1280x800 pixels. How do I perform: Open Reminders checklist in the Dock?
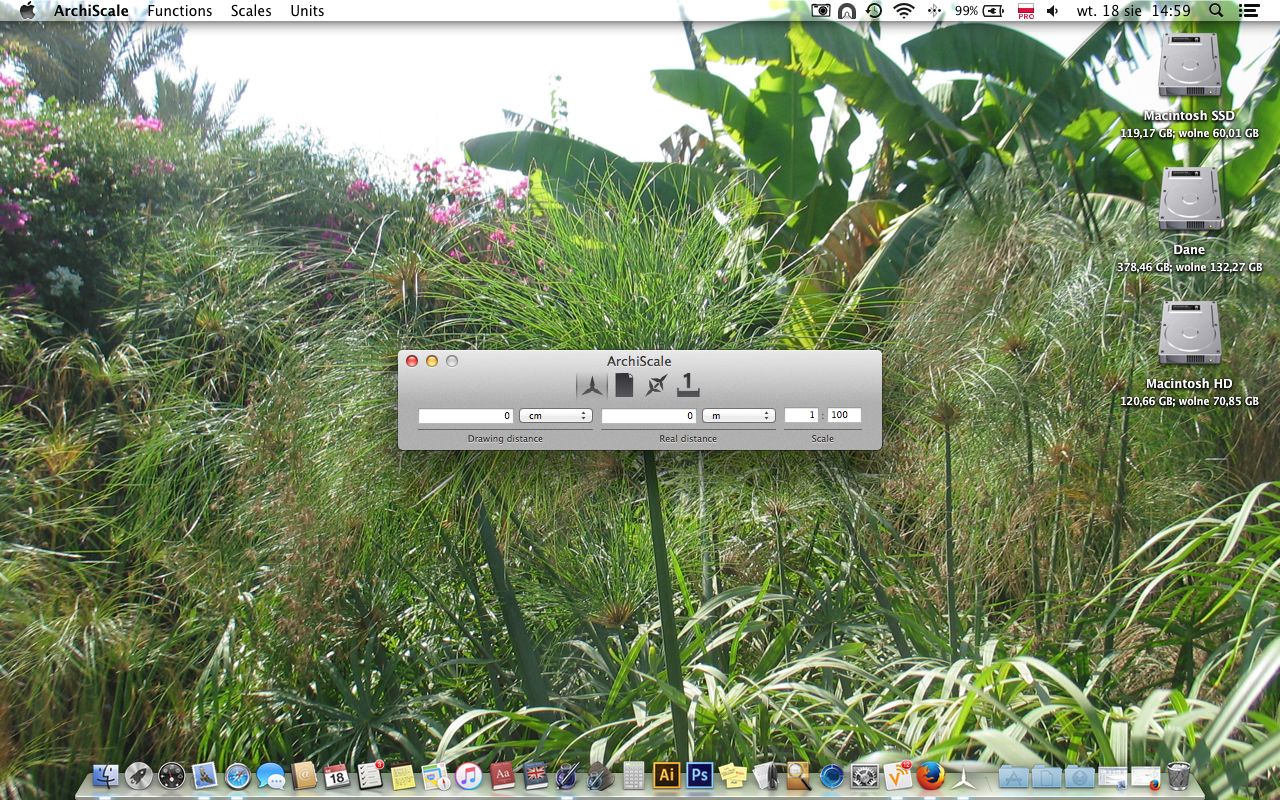[370, 776]
